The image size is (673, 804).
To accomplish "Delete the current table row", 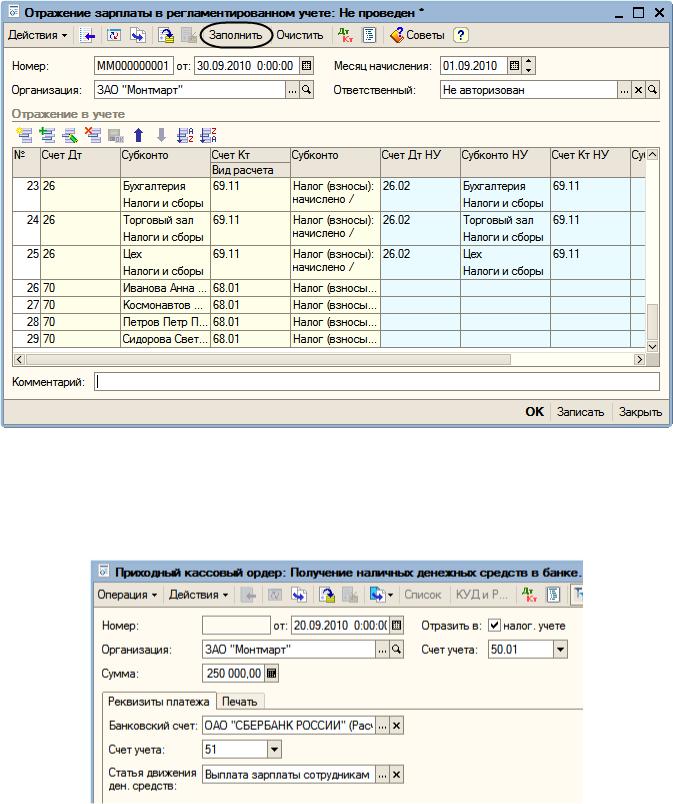I will (x=93, y=135).
